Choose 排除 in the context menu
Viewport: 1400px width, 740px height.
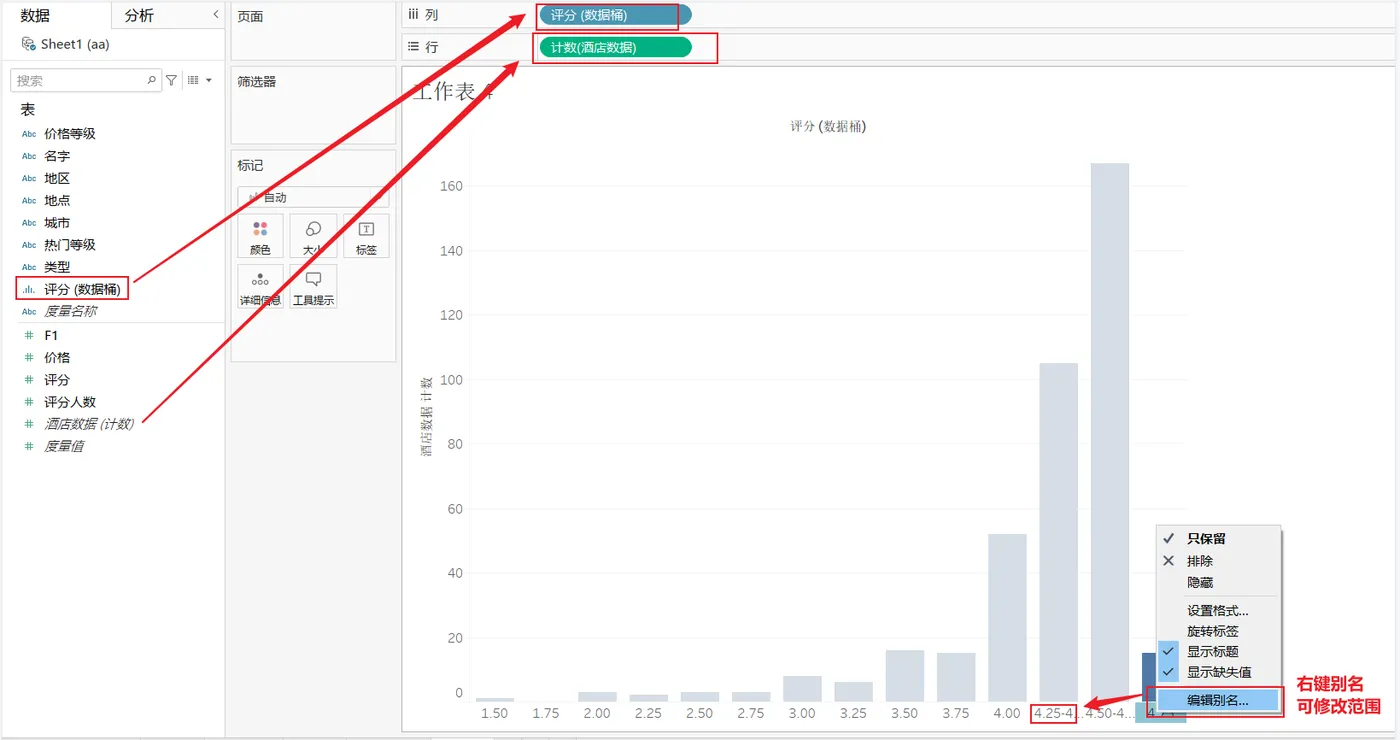click(x=1218, y=561)
